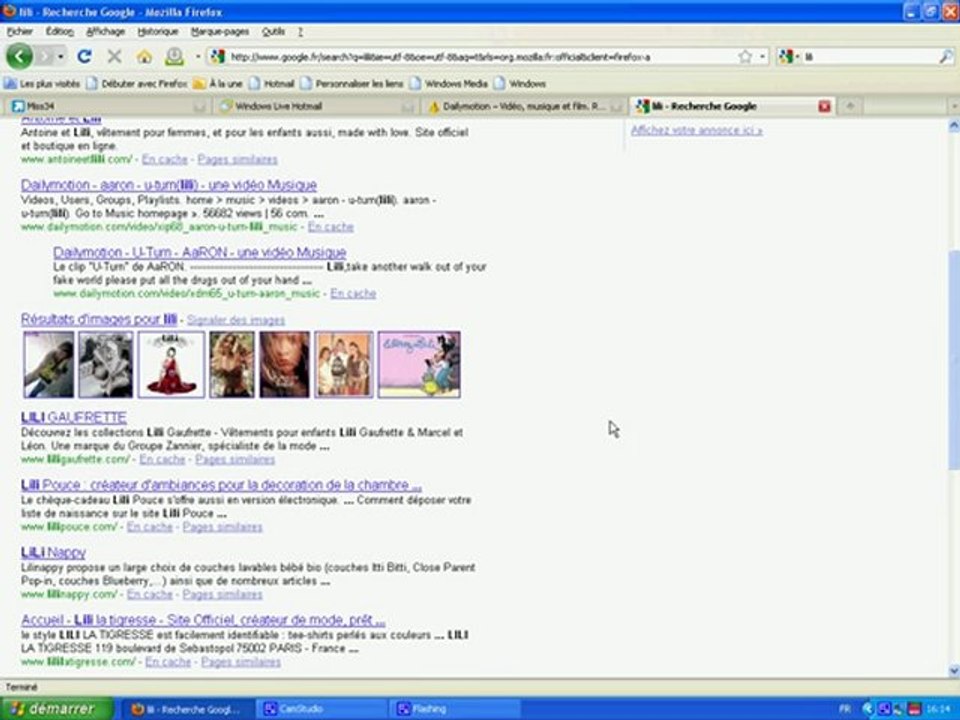Screen dimensions: 960x720
Task: Reload the page with the refresh icon
Action: tap(84, 56)
